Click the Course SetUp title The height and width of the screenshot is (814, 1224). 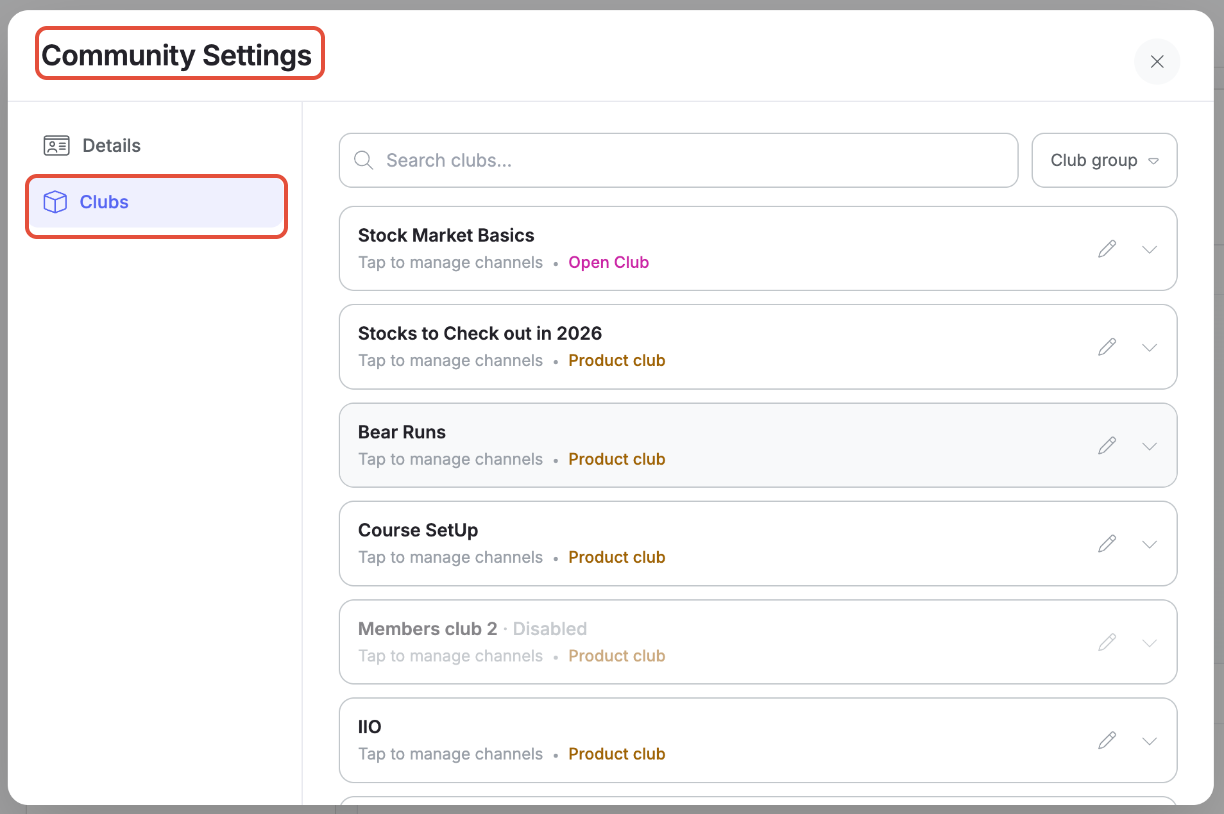point(418,530)
